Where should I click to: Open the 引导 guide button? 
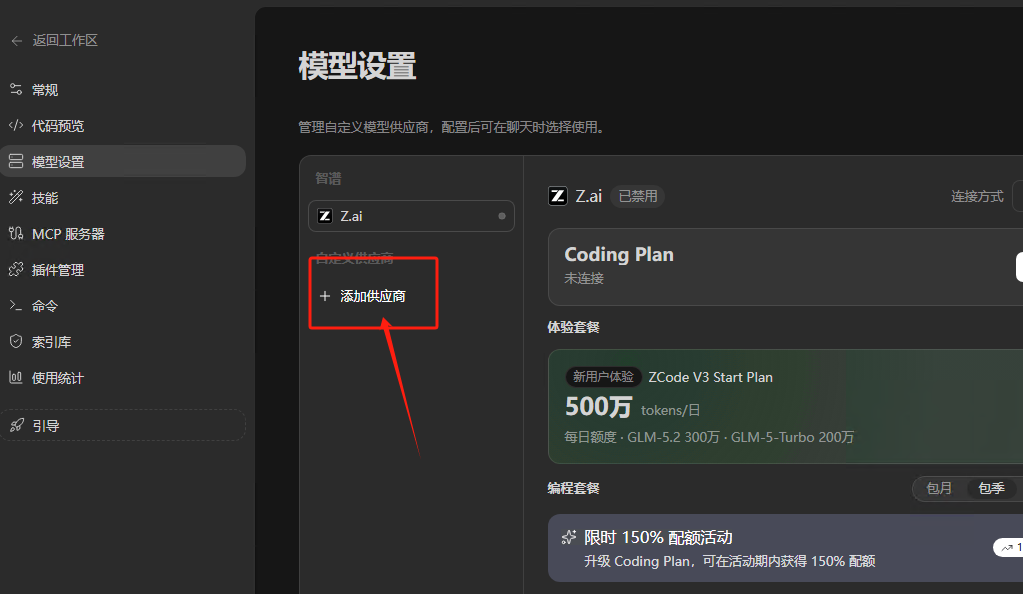(123, 425)
